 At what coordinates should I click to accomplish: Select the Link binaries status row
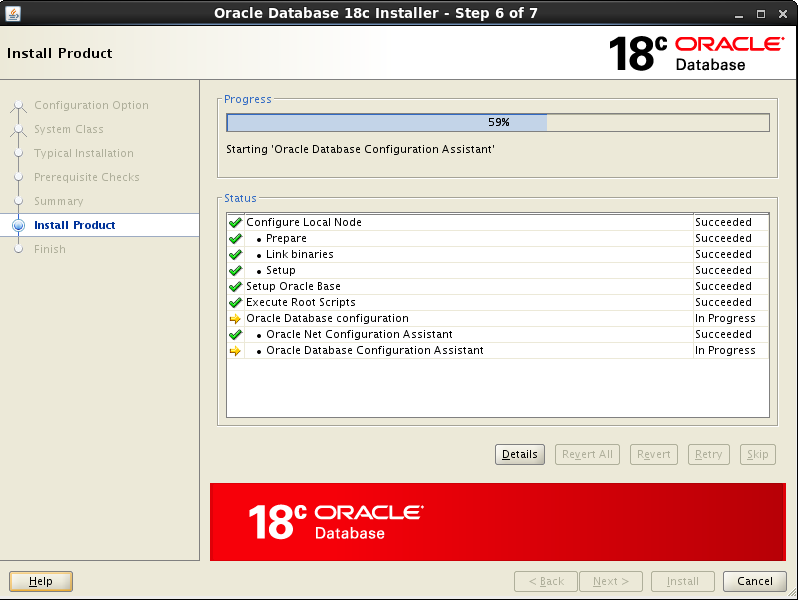pyautogui.click(x=293, y=254)
